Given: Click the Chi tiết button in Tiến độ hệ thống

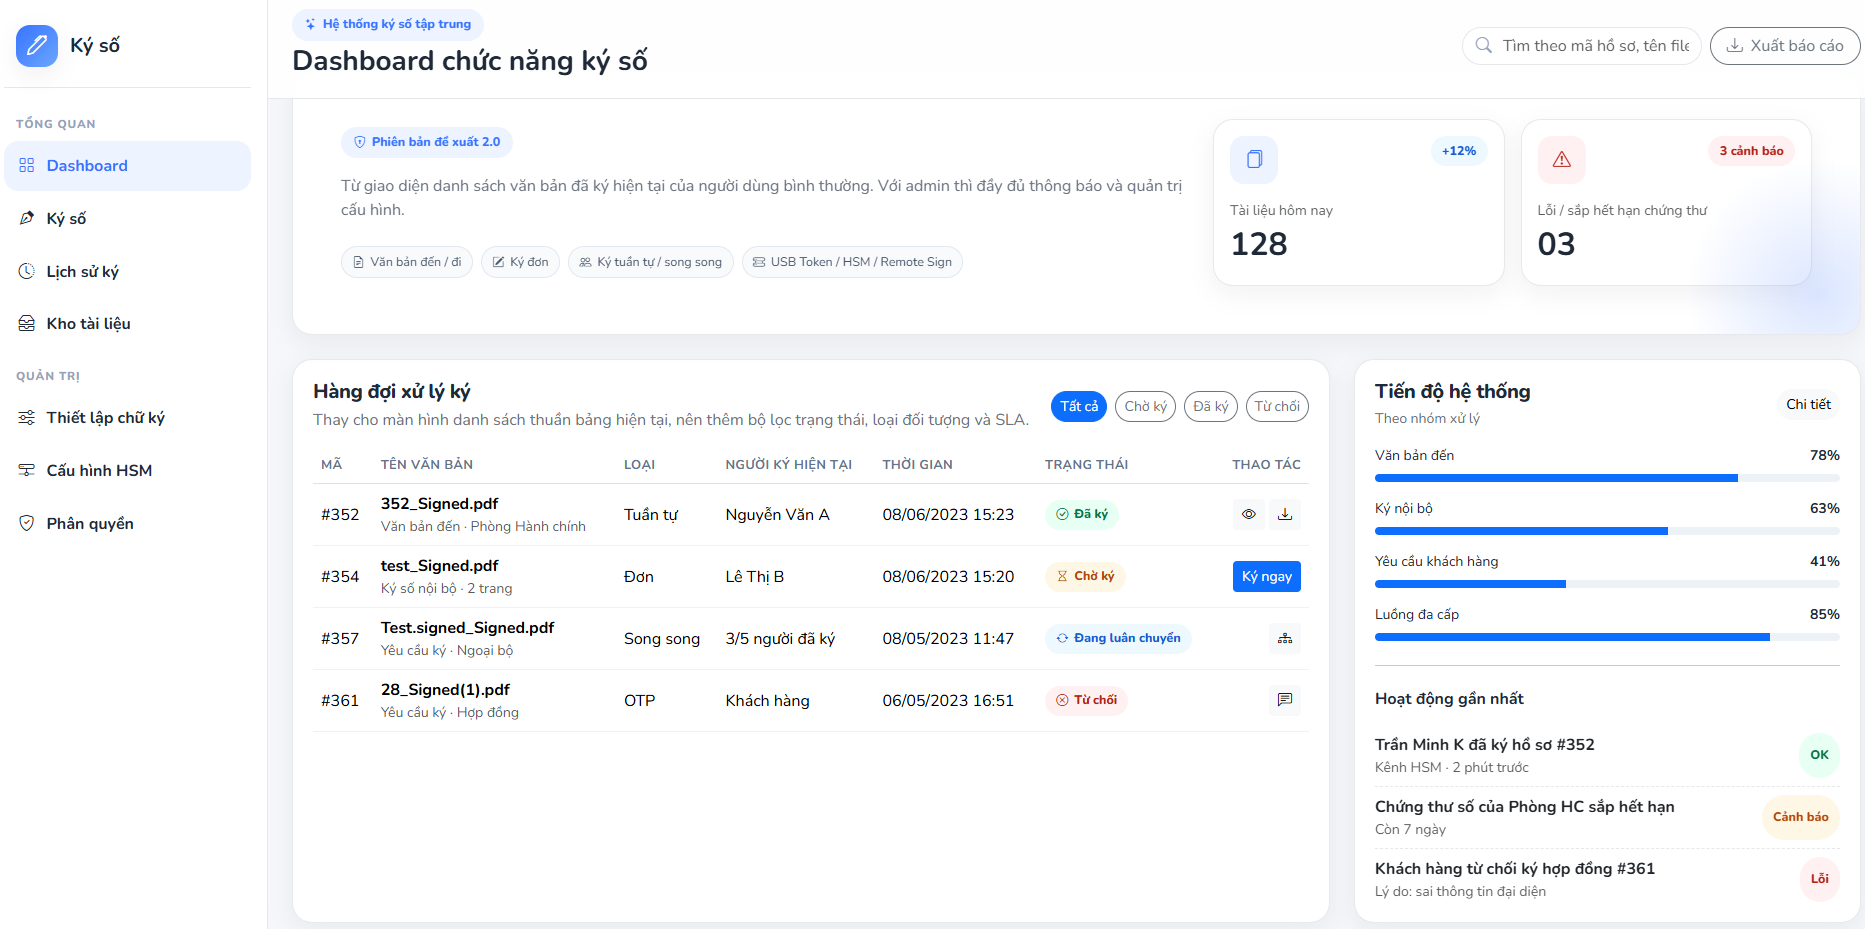Looking at the screenshot, I should point(1808,404).
